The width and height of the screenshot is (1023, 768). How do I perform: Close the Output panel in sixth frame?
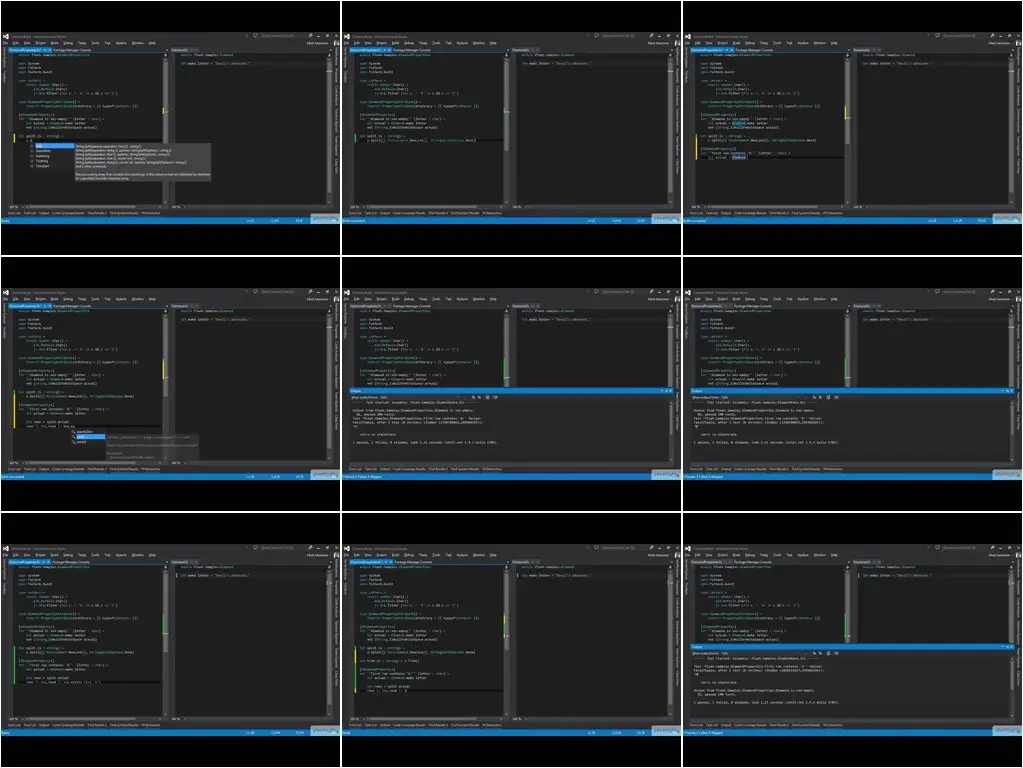tap(1013, 391)
